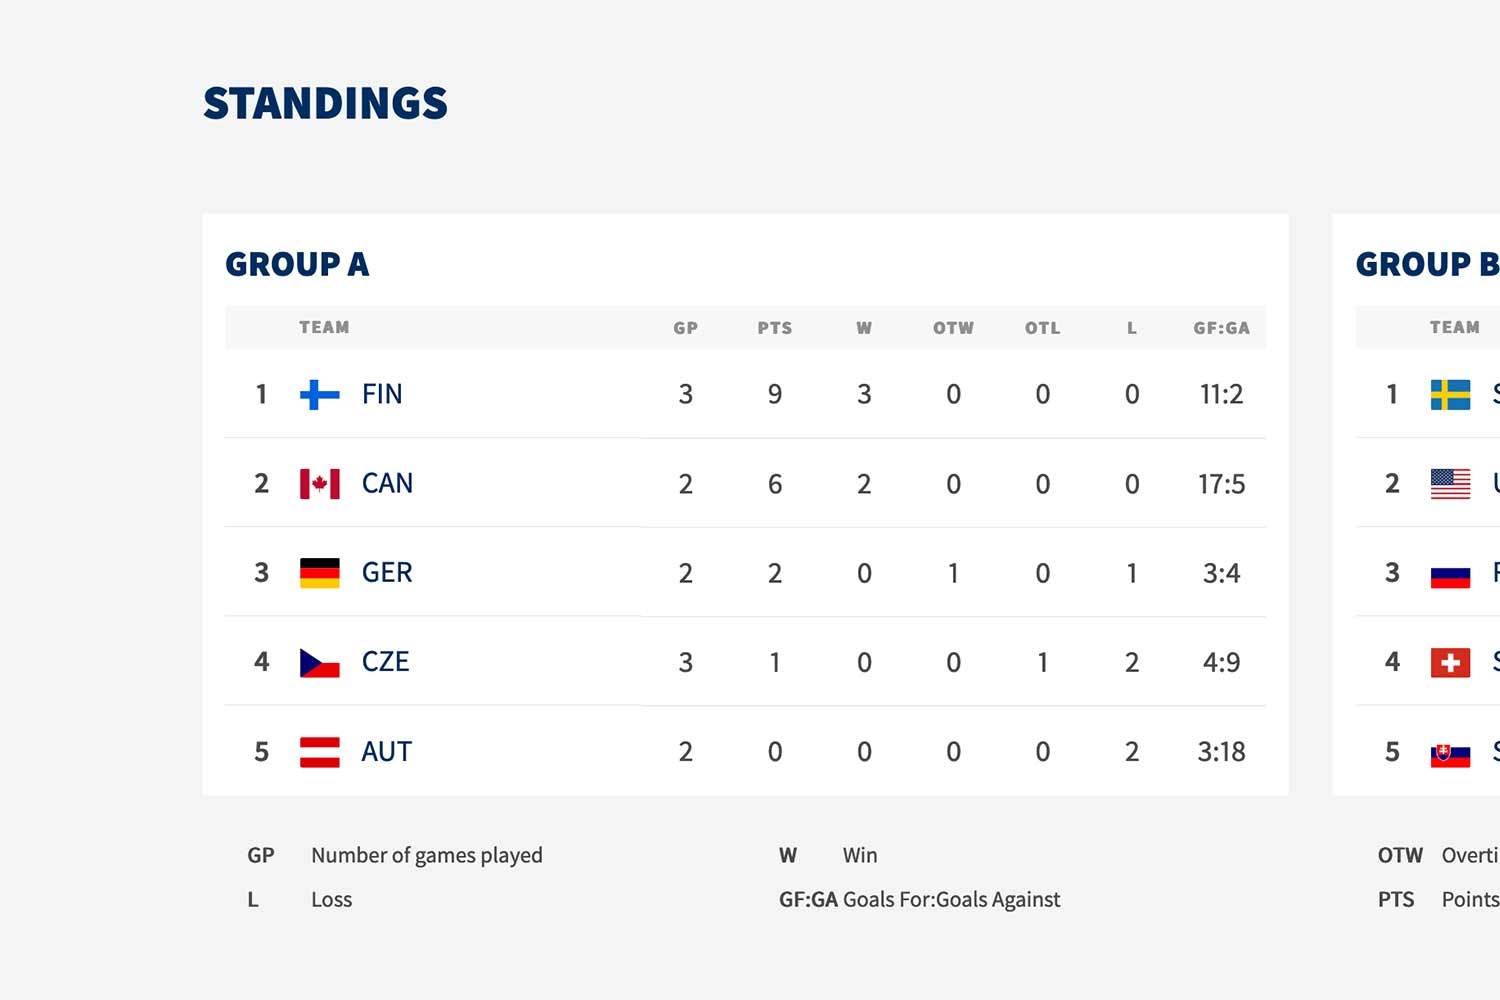
Task: Open the AUT team link
Action: (386, 752)
